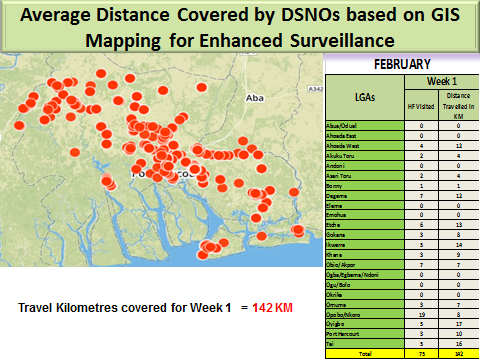Click the slide title banner
This screenshot has width=480, height=360.
tap(240, 27)
